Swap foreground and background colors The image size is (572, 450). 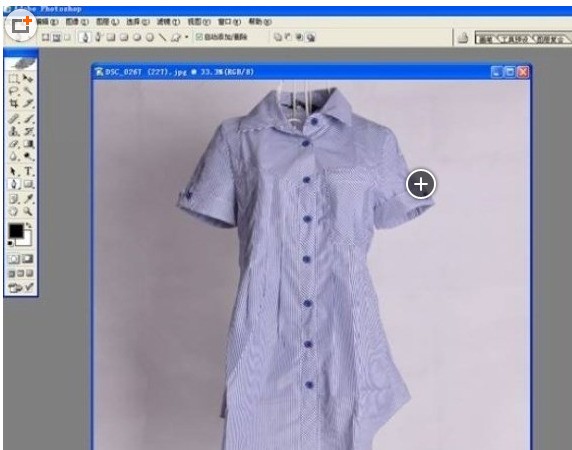pyautogui.click(x=29, y=226)
